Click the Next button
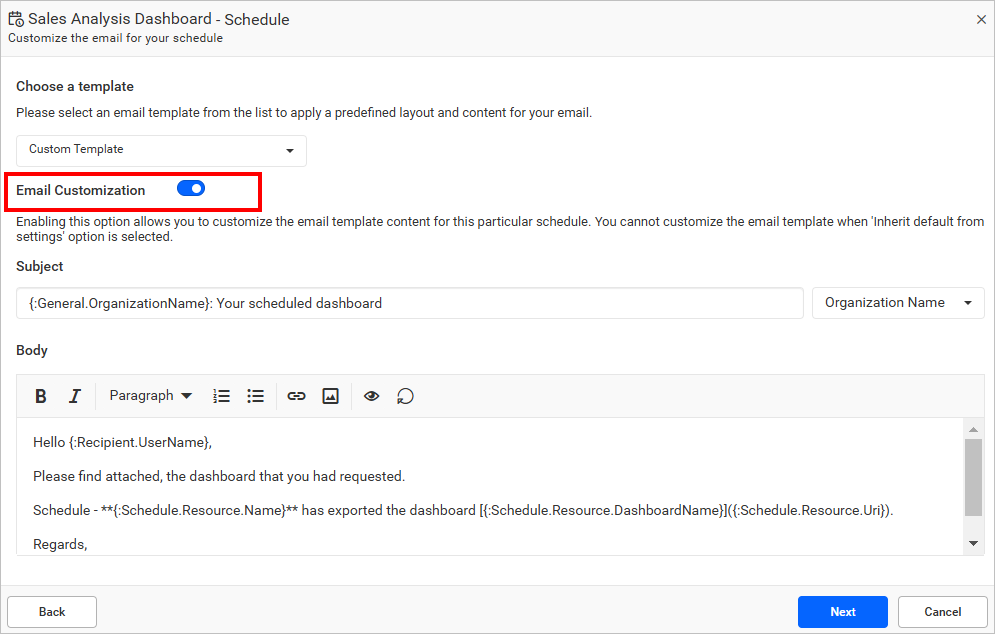The width and height of the screenshot is (995, 634). click(842, 611)
